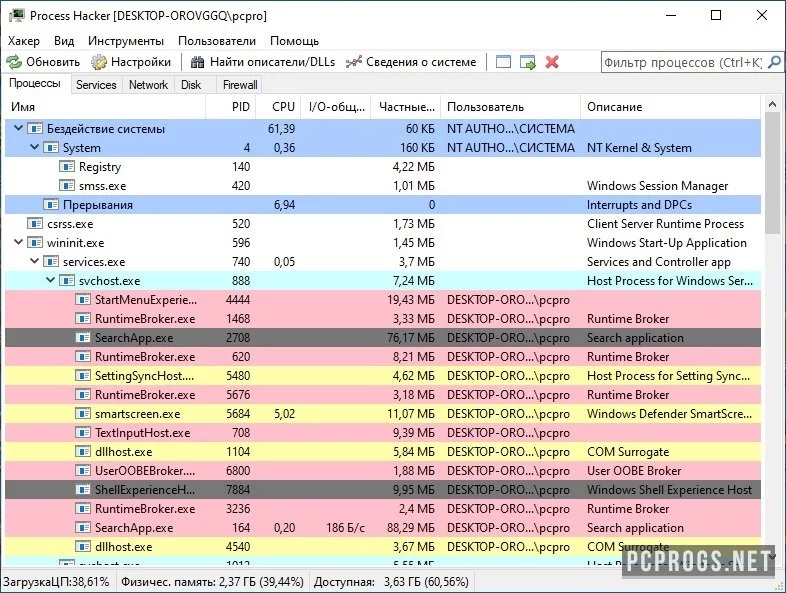Click the TextInputHost.exe process icon
The width and height of the screenshot is (786, 593).
click(x=83, y=433)
